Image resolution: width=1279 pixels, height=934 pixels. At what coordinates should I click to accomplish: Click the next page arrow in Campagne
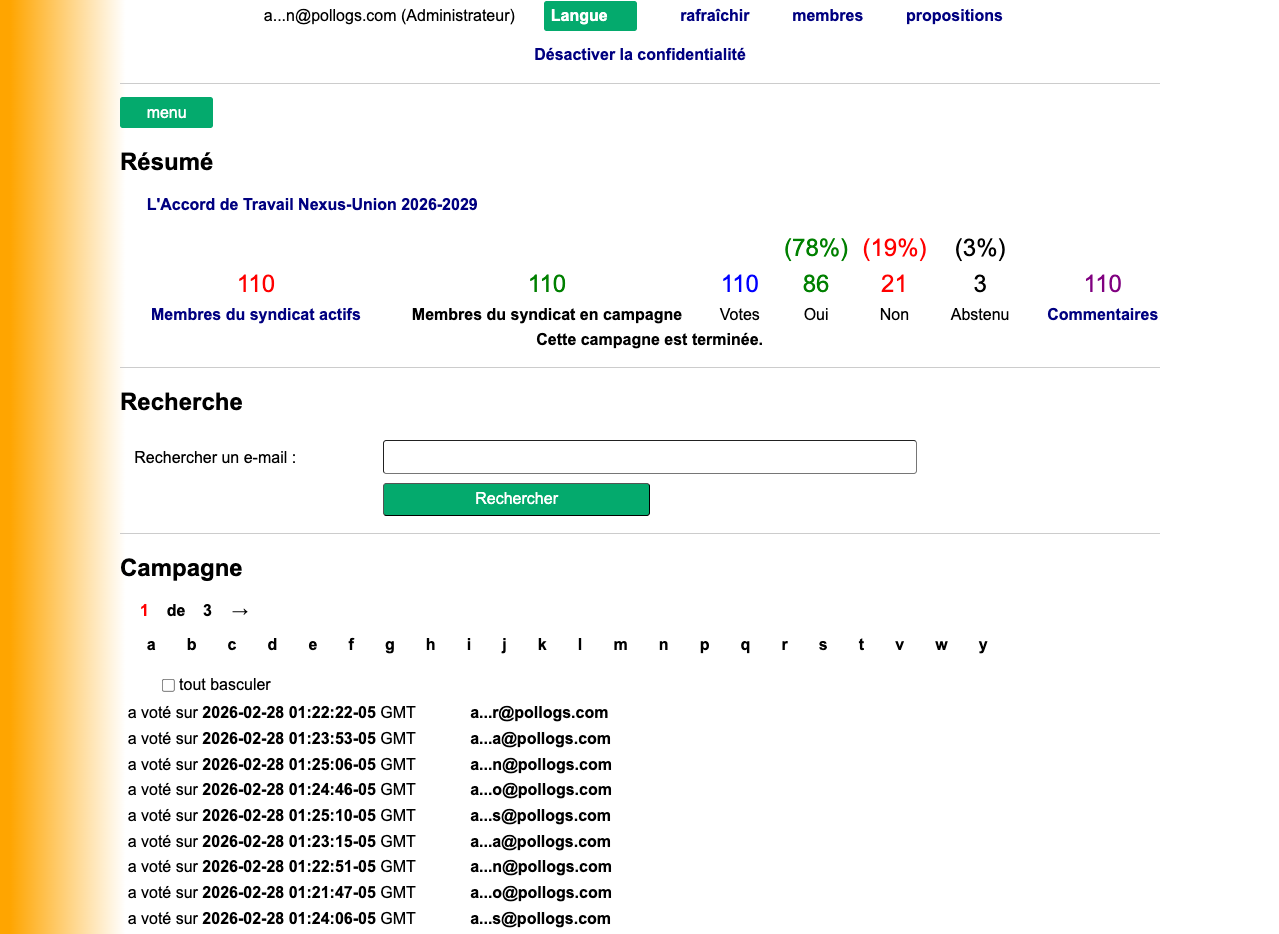coord(239,611)
